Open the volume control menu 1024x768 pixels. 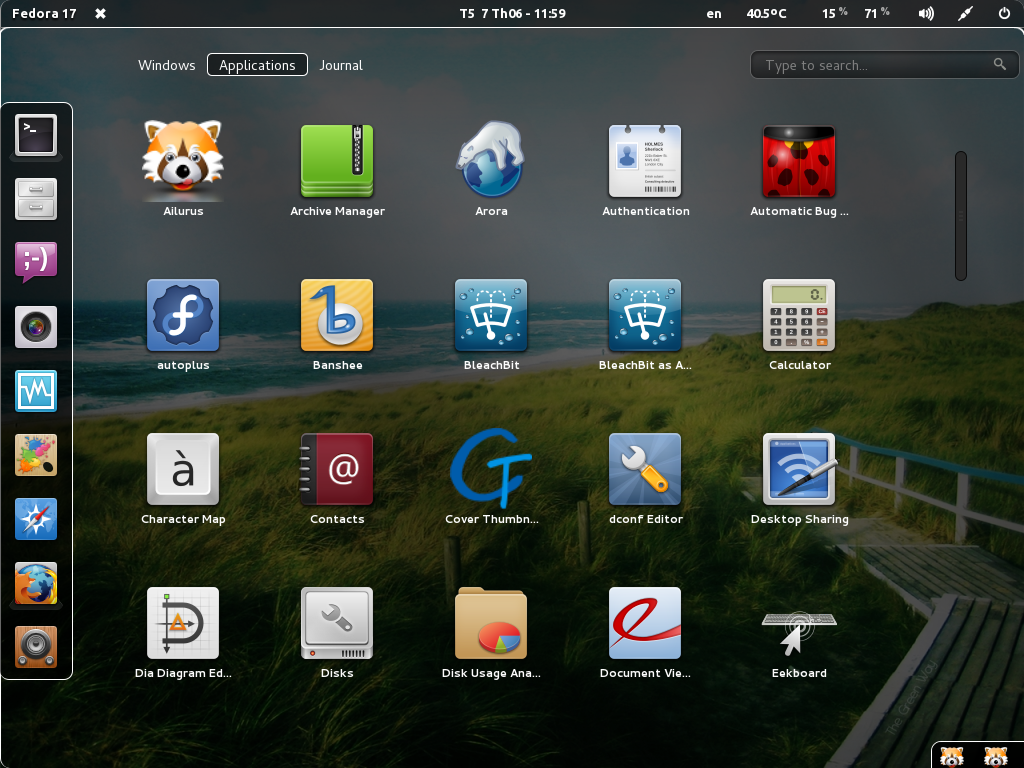click(926, 13)
